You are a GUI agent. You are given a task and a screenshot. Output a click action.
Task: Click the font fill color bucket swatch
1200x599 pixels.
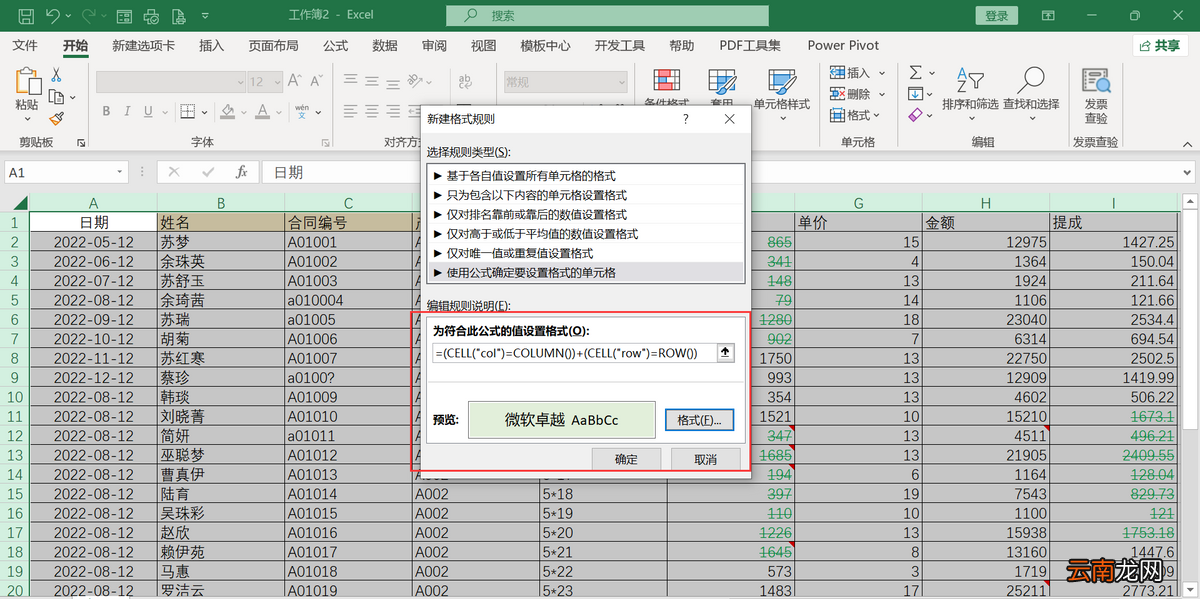pos(226,111)
